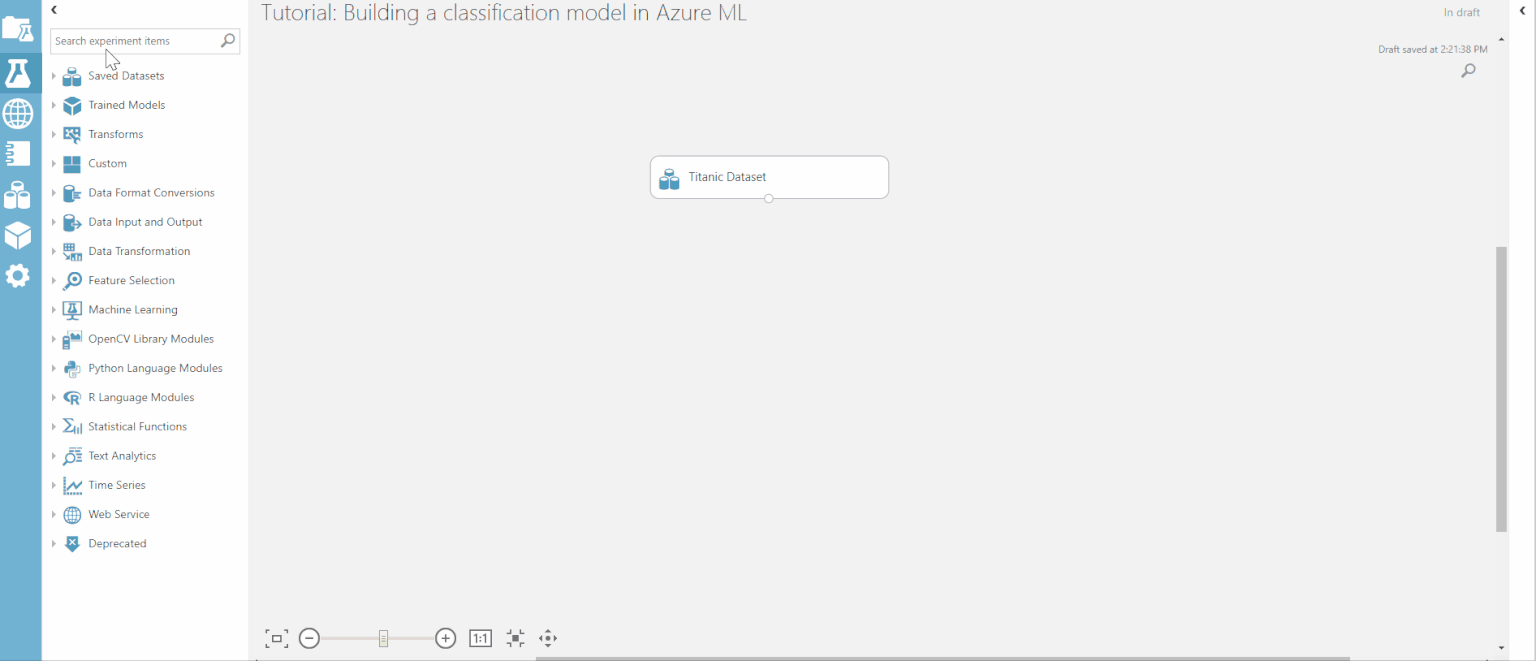Select the Data Format Conversions label
1536x661 pixels.
(x=152, y=193)
